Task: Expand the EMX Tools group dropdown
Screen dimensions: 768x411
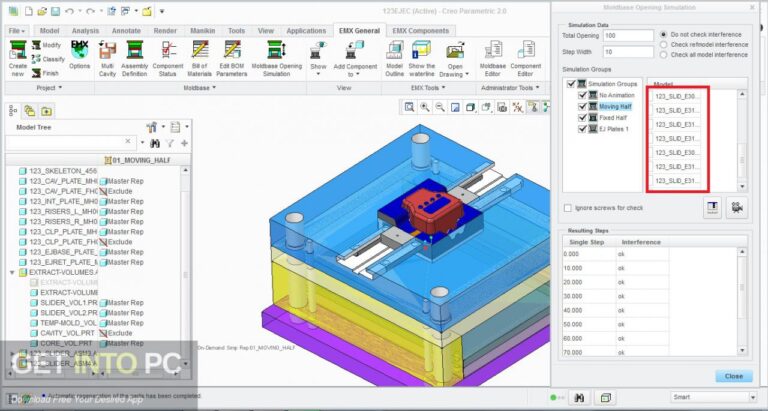Action: tap(428, 88)
